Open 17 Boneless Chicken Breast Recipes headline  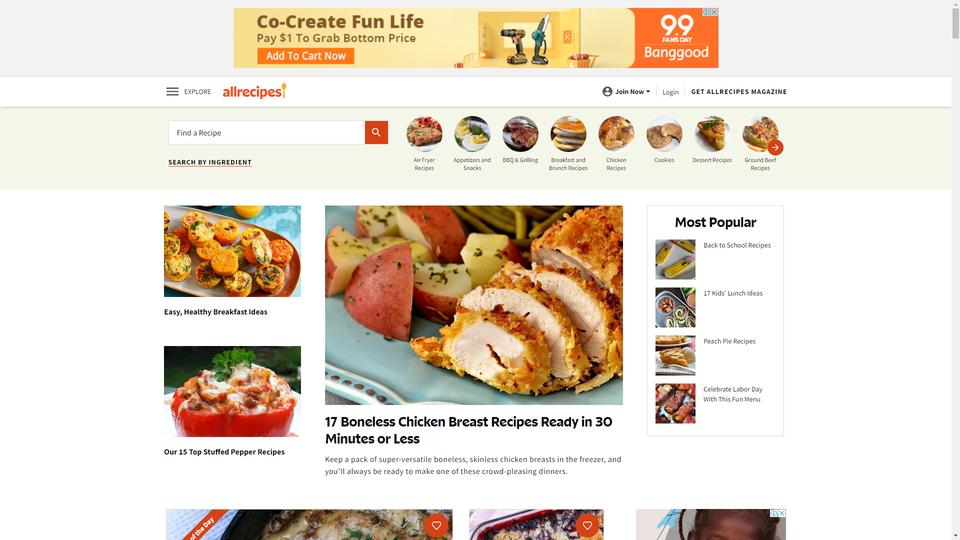[468, 430]
